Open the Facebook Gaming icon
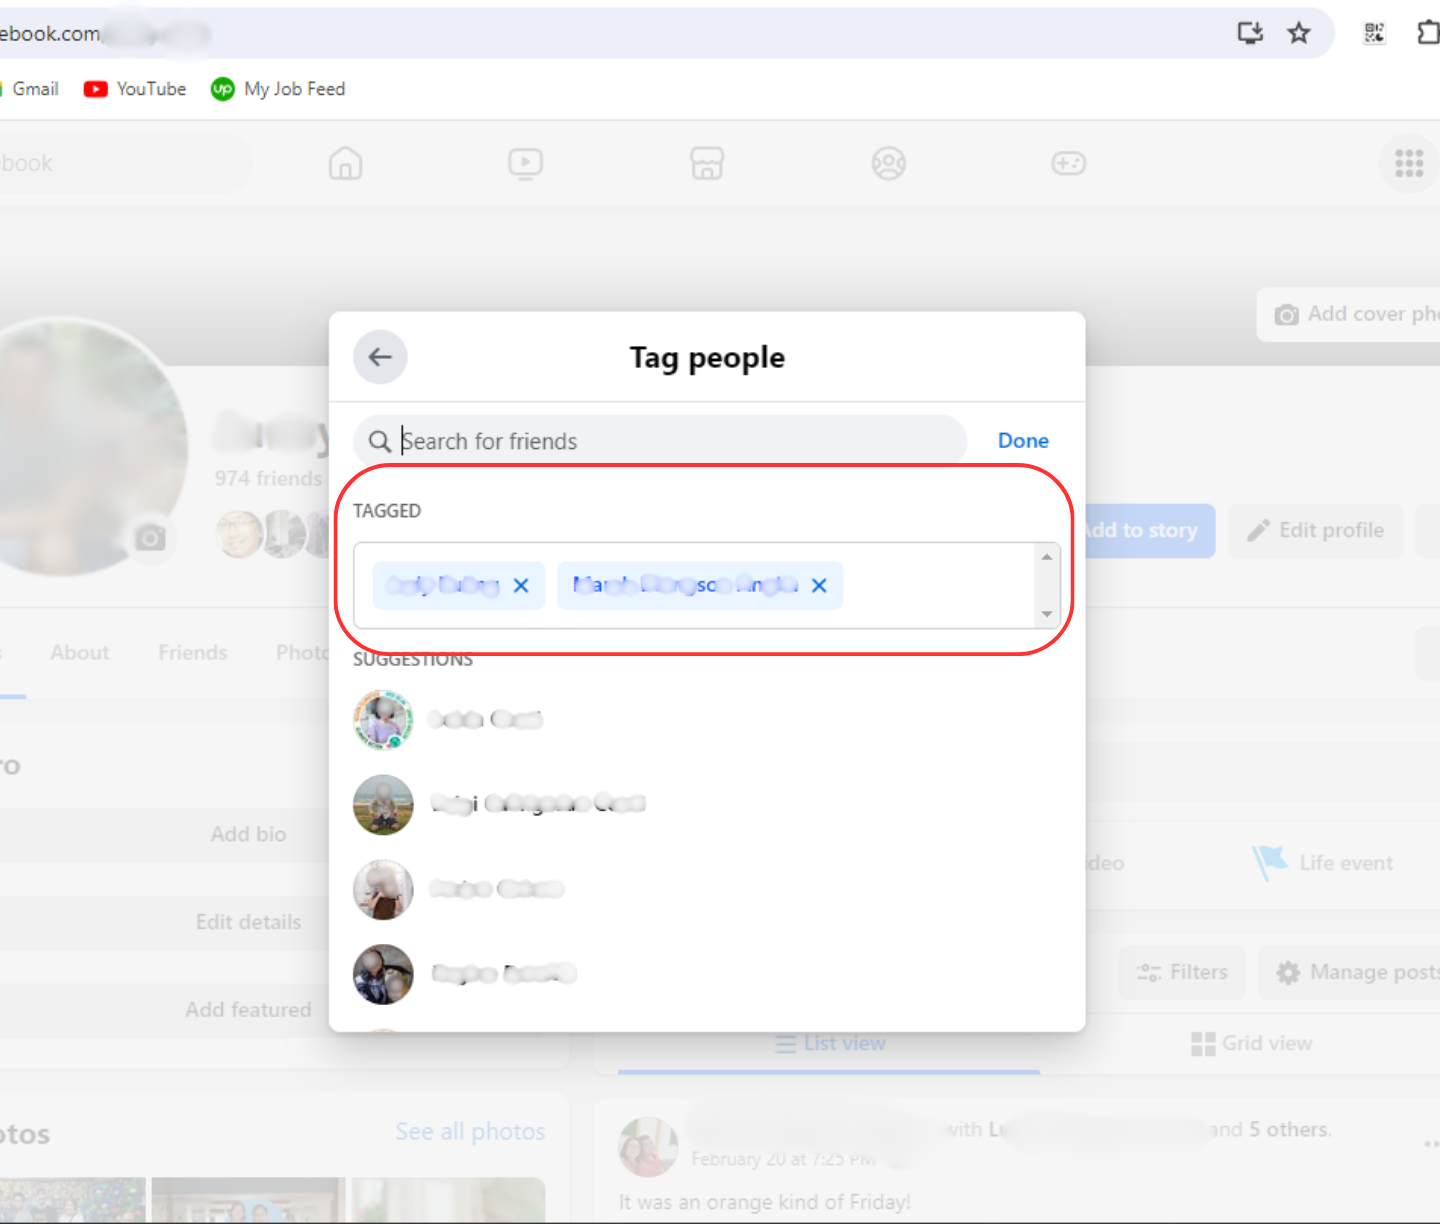Viewport: 1440px width, 1224px height. click(1069, 163)
